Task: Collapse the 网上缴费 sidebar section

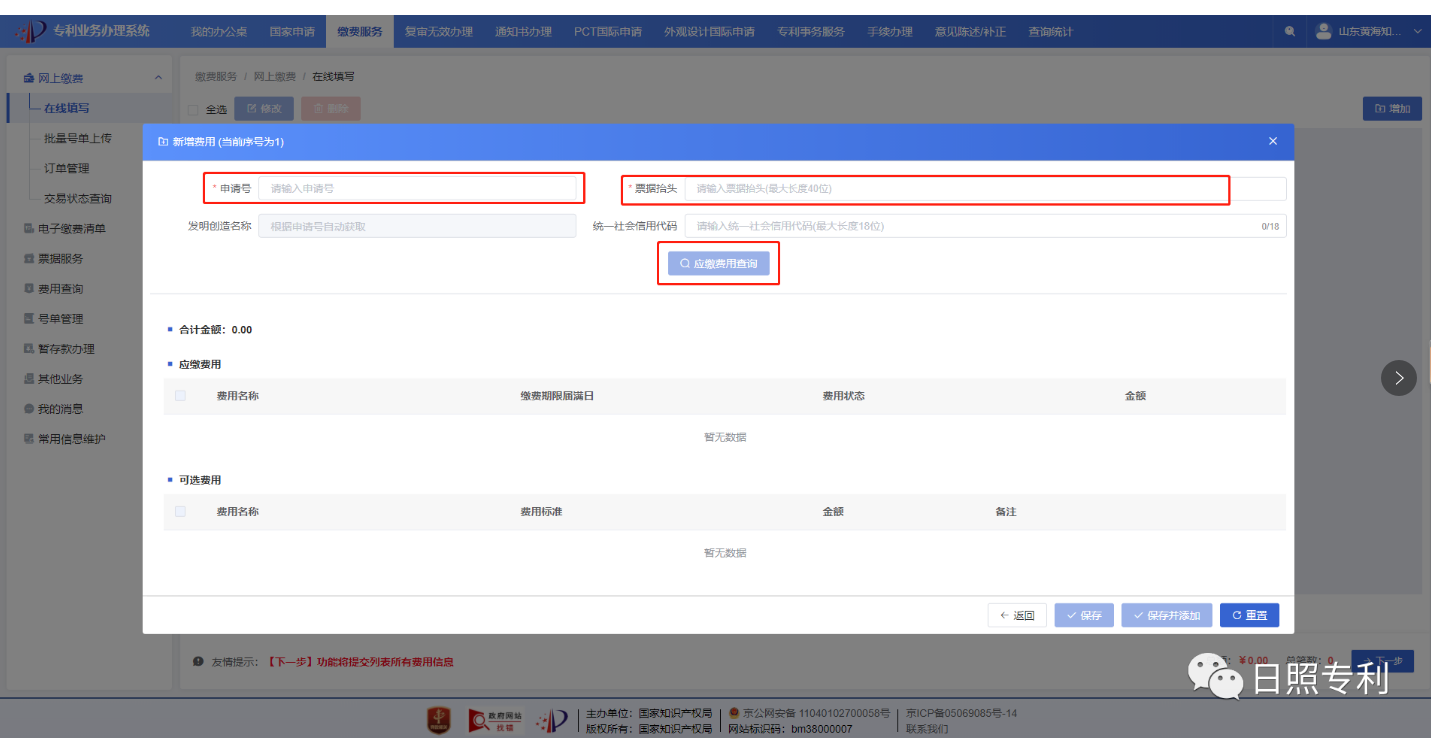Action: pos(158,78)
